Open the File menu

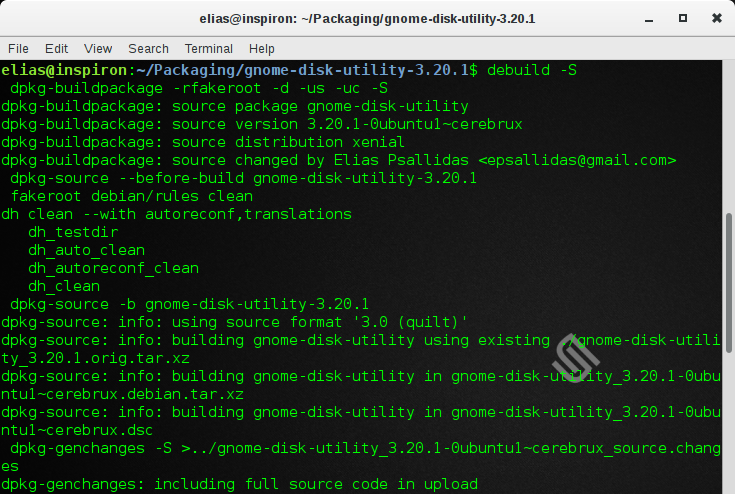pos(18,48)
